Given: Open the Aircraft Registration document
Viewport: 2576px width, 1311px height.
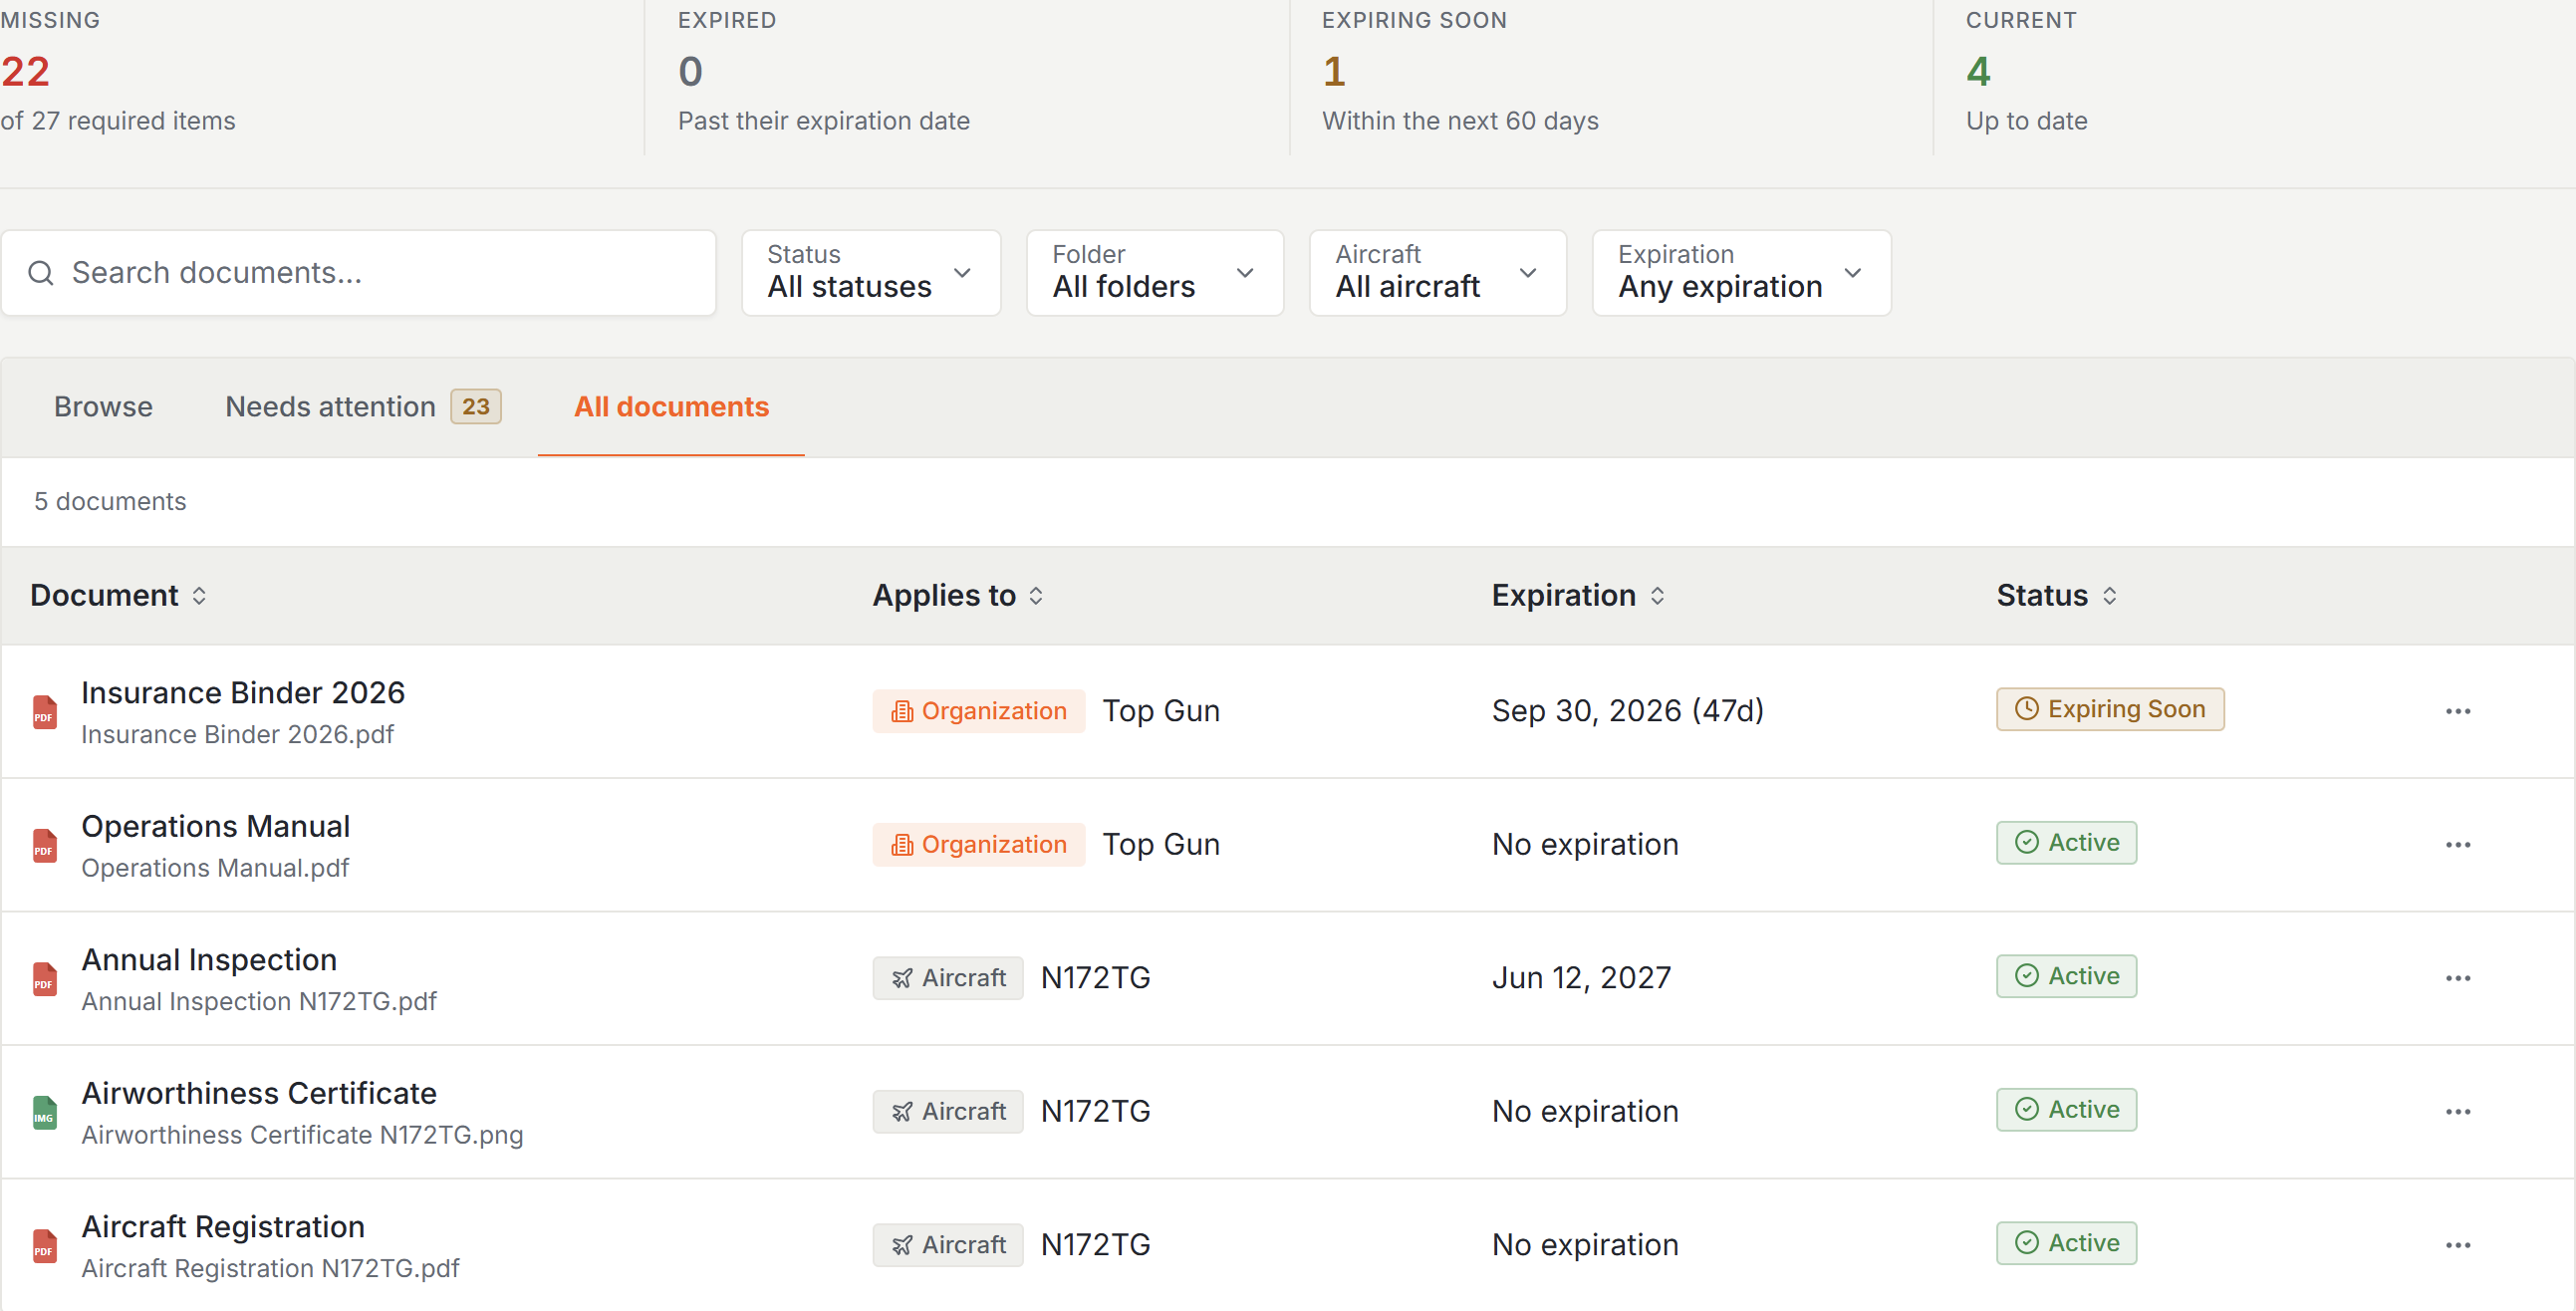Looking at the screenshot, I should [223, 1227].
